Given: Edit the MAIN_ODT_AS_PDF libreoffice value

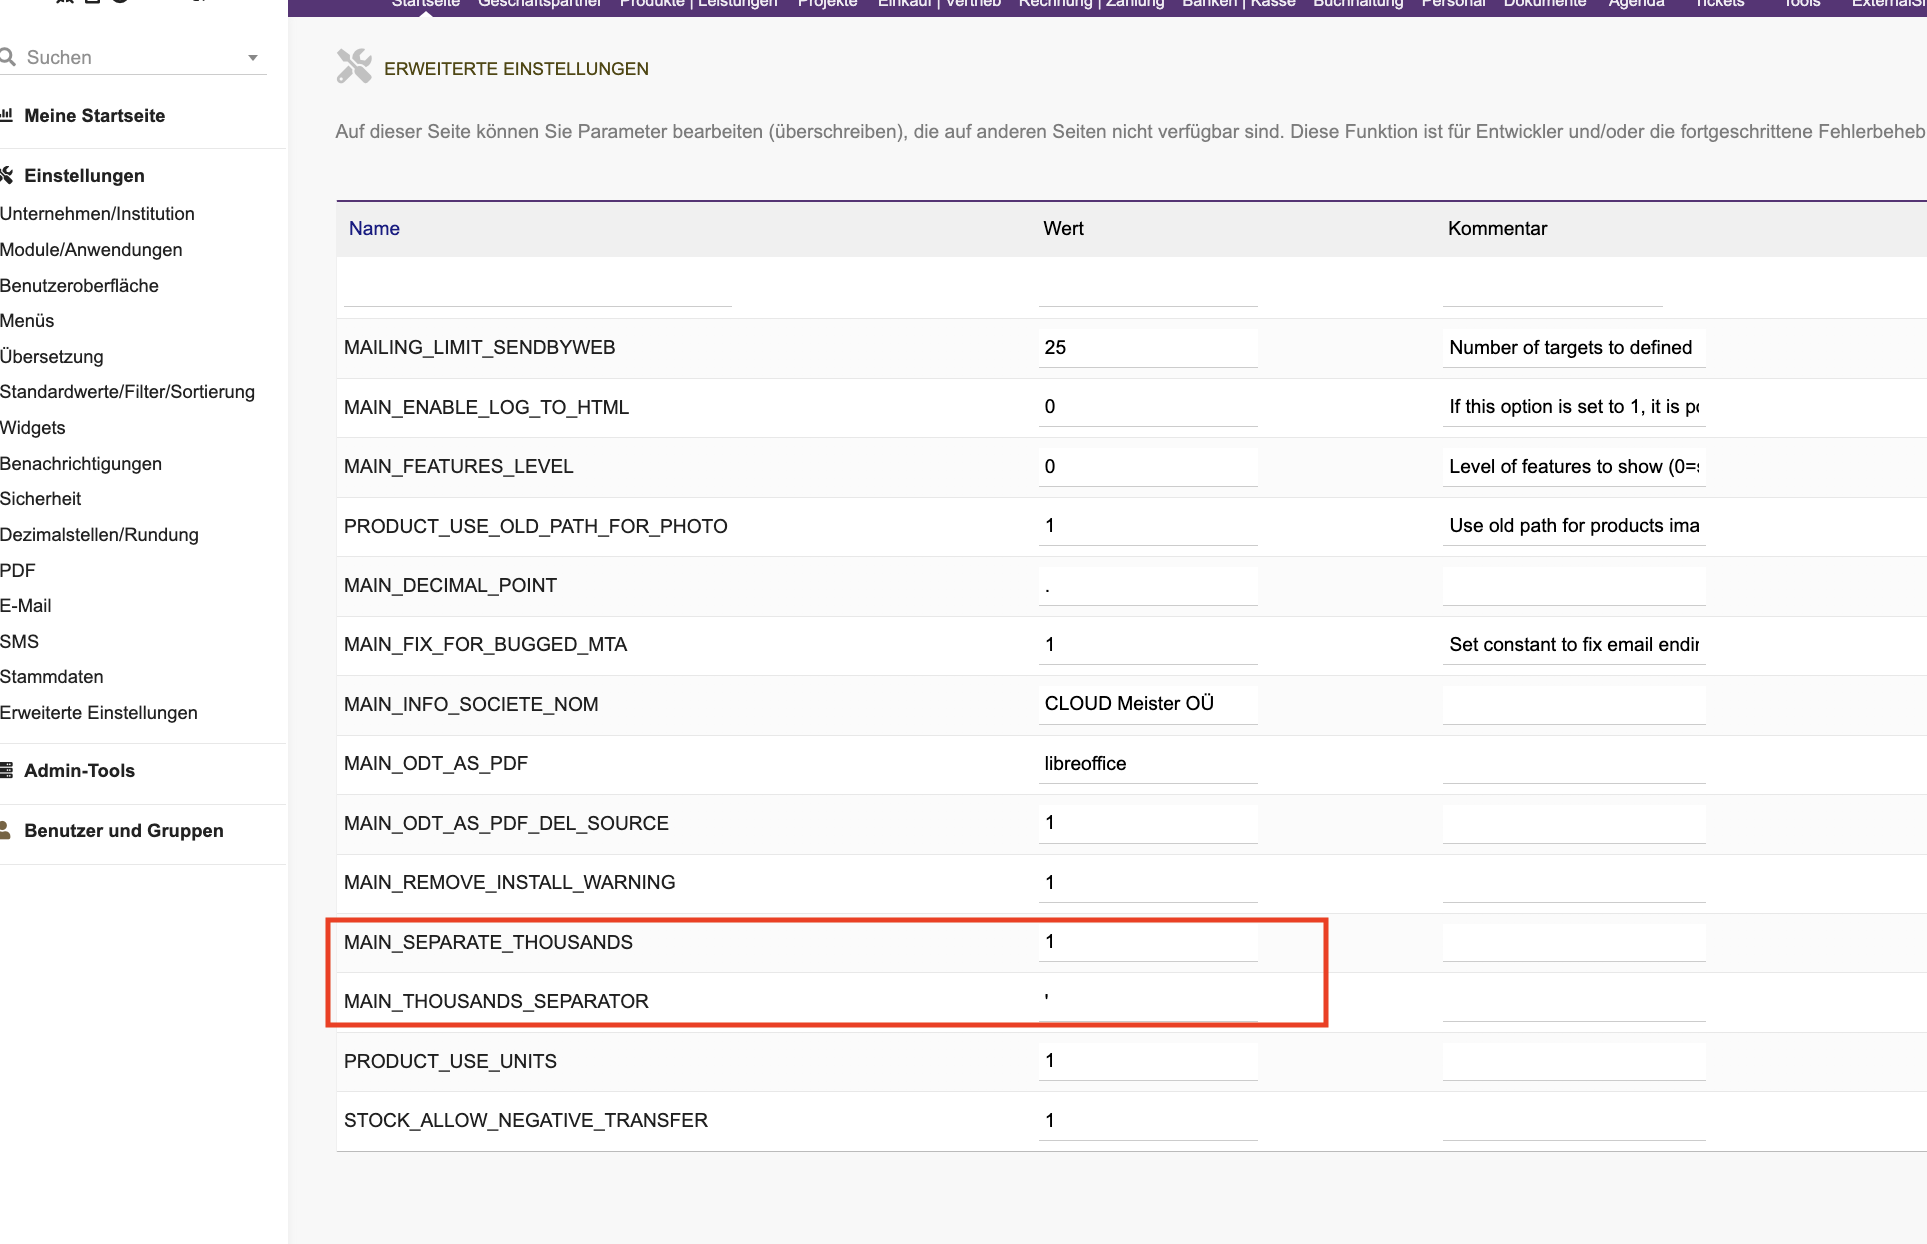Looking at the screenshot, I should click(1148, 764).
